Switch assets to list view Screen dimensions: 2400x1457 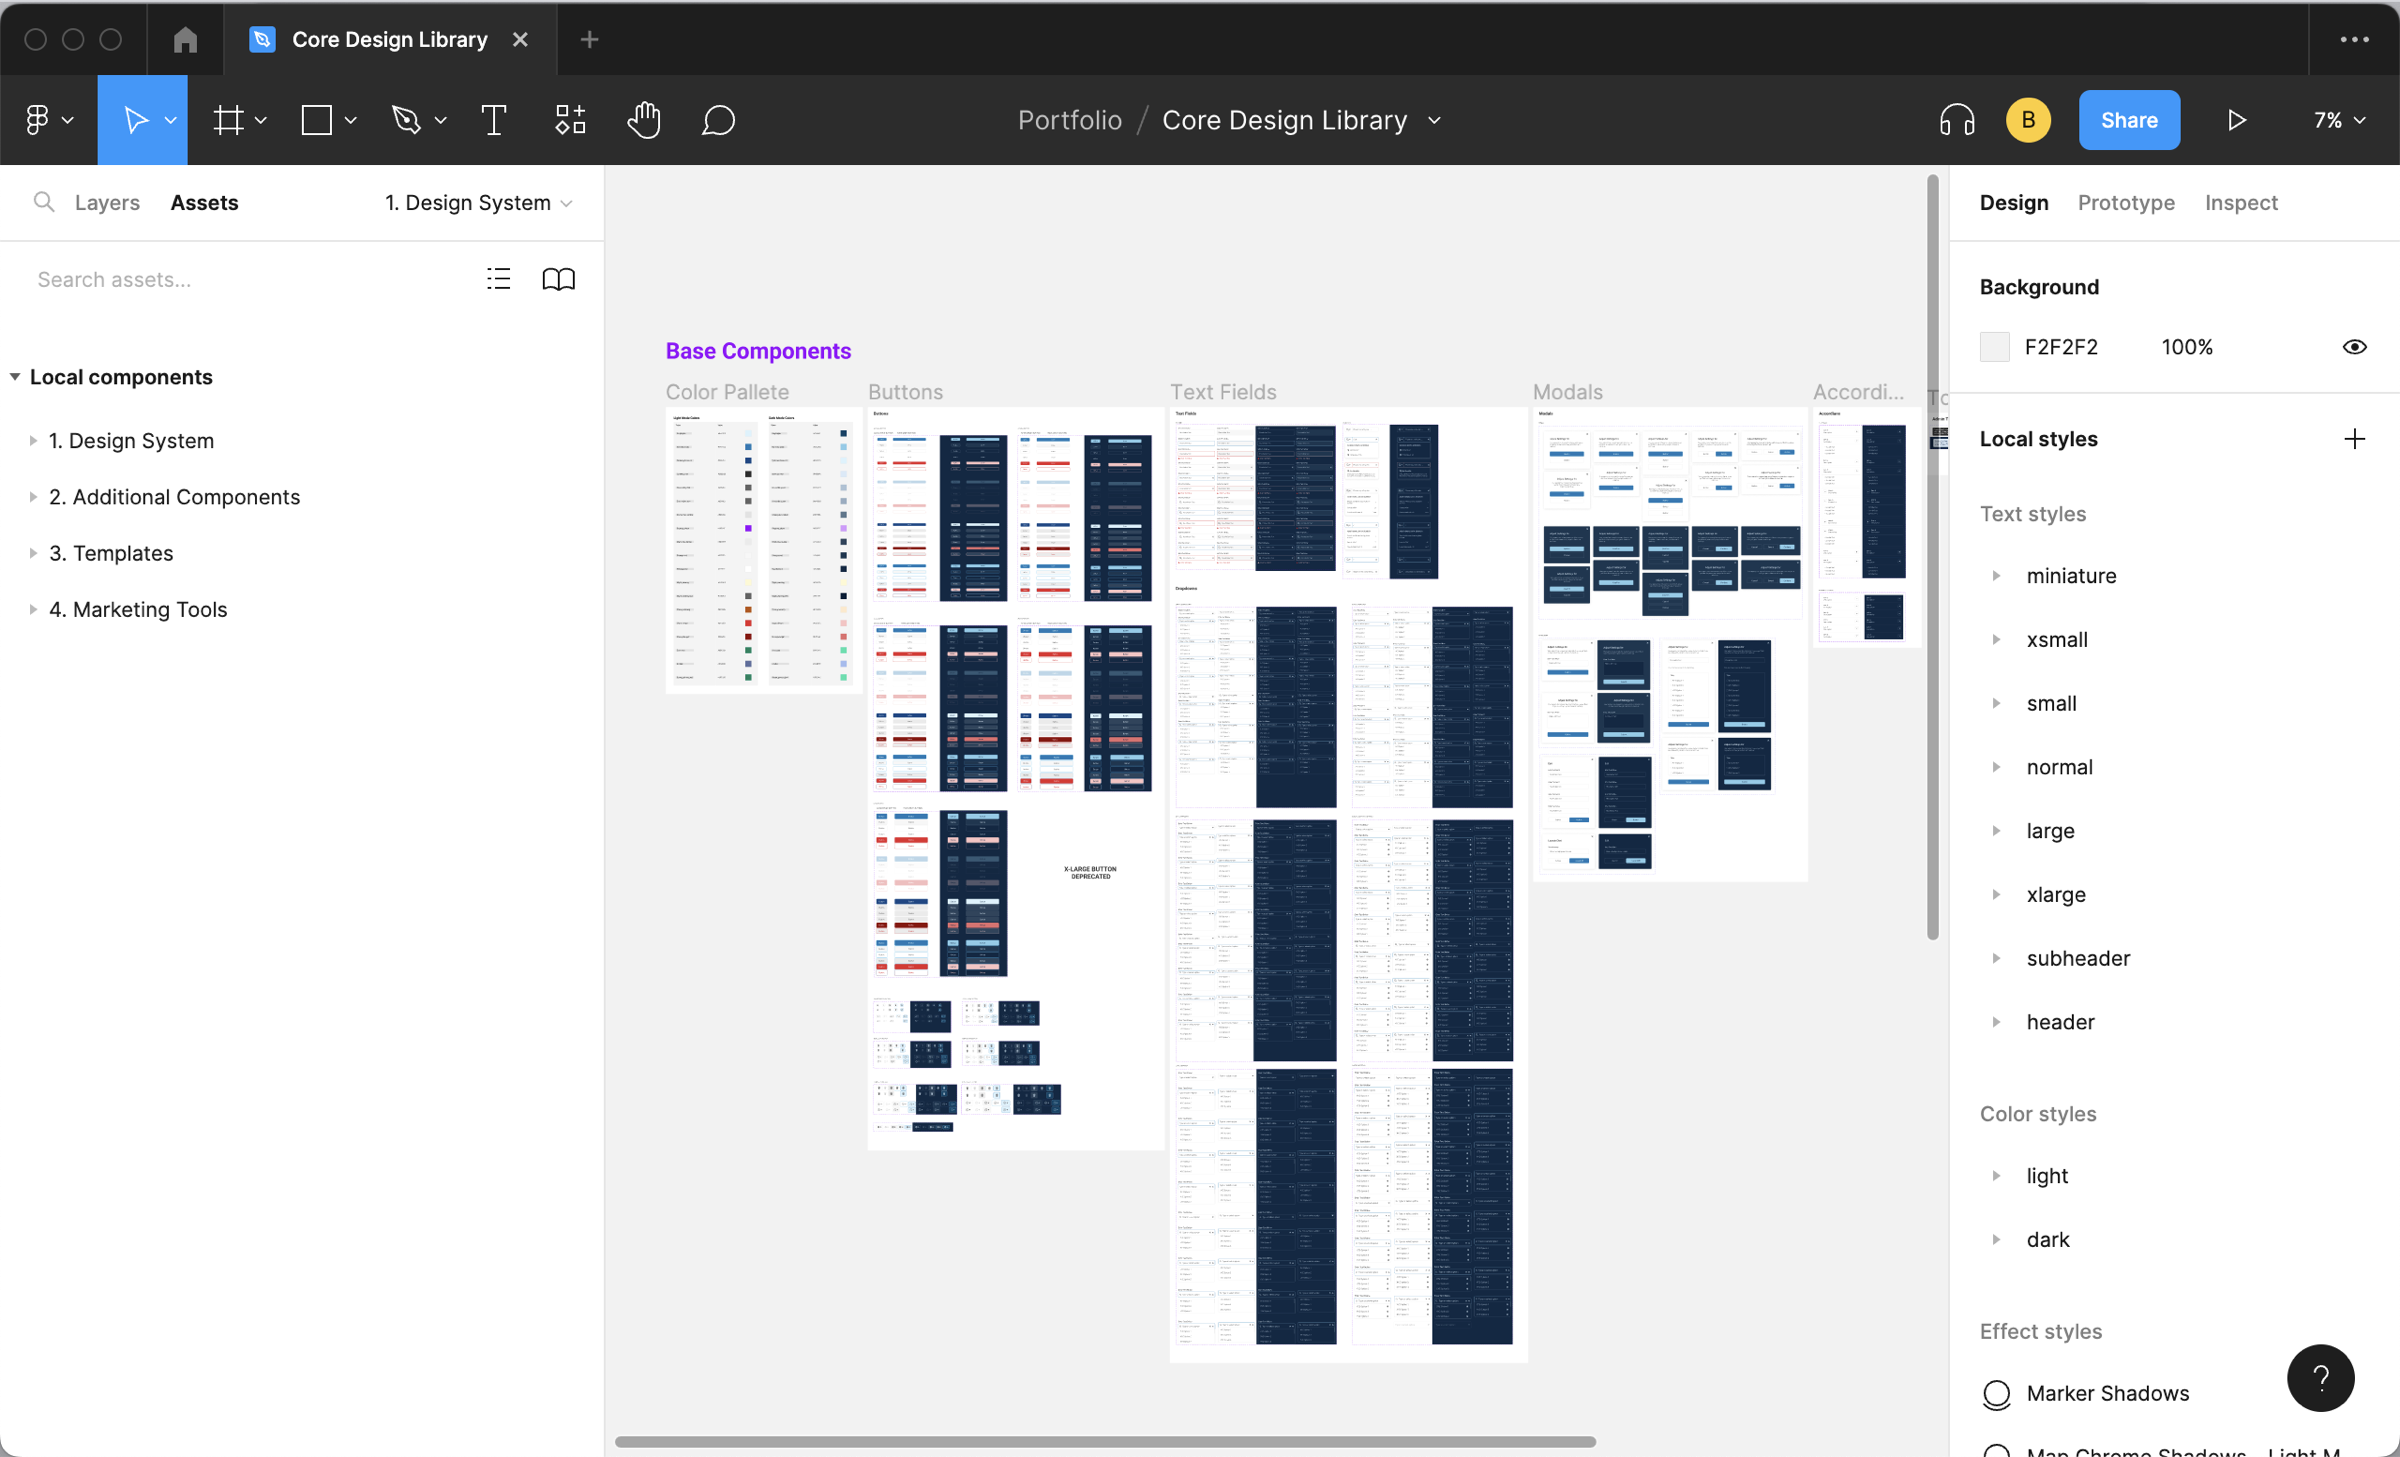tap(498, 279)
